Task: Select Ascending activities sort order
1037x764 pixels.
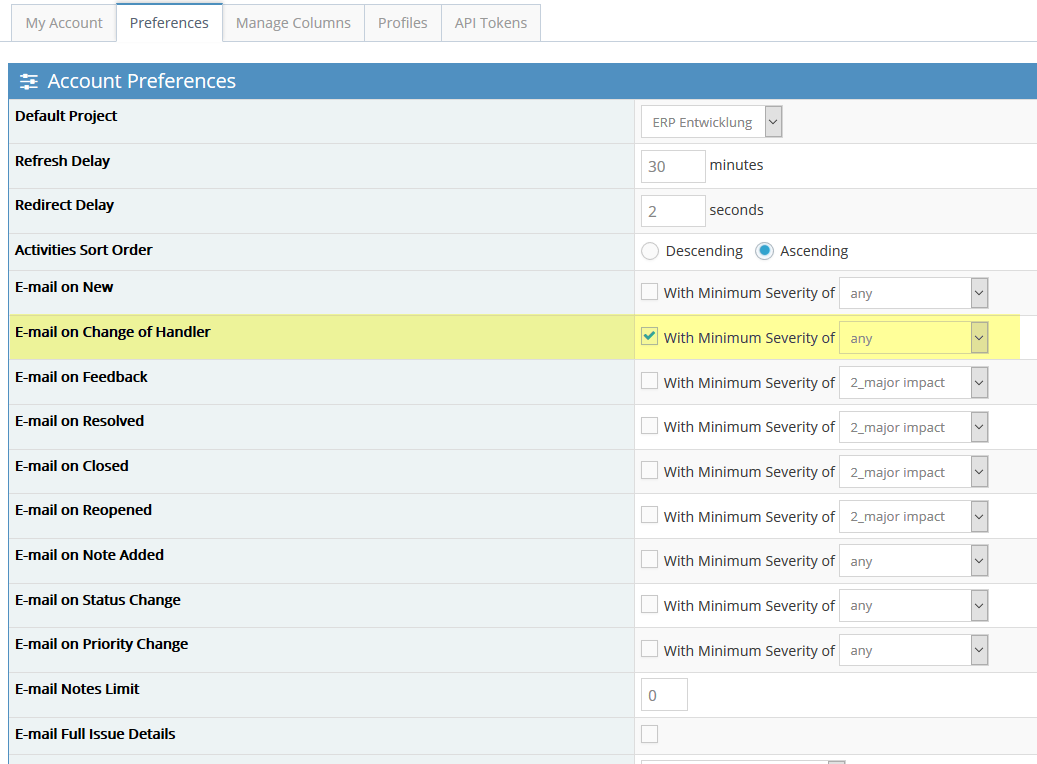Action: [764, 251]
